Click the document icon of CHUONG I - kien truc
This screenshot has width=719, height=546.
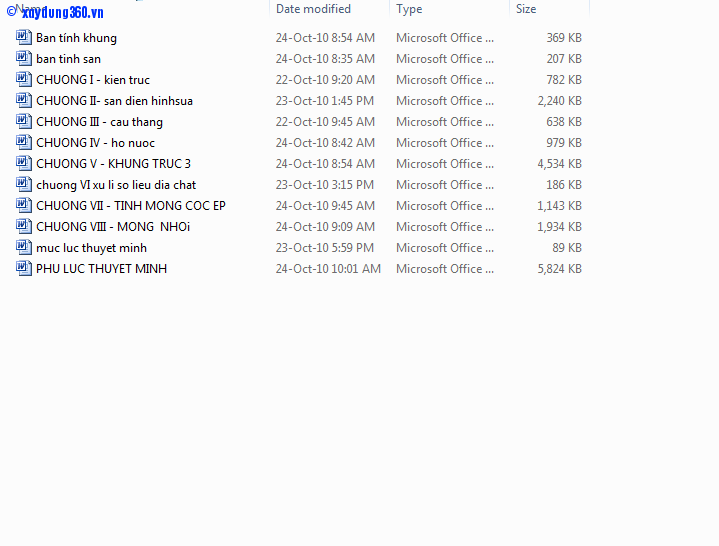(x=24, y=80)
